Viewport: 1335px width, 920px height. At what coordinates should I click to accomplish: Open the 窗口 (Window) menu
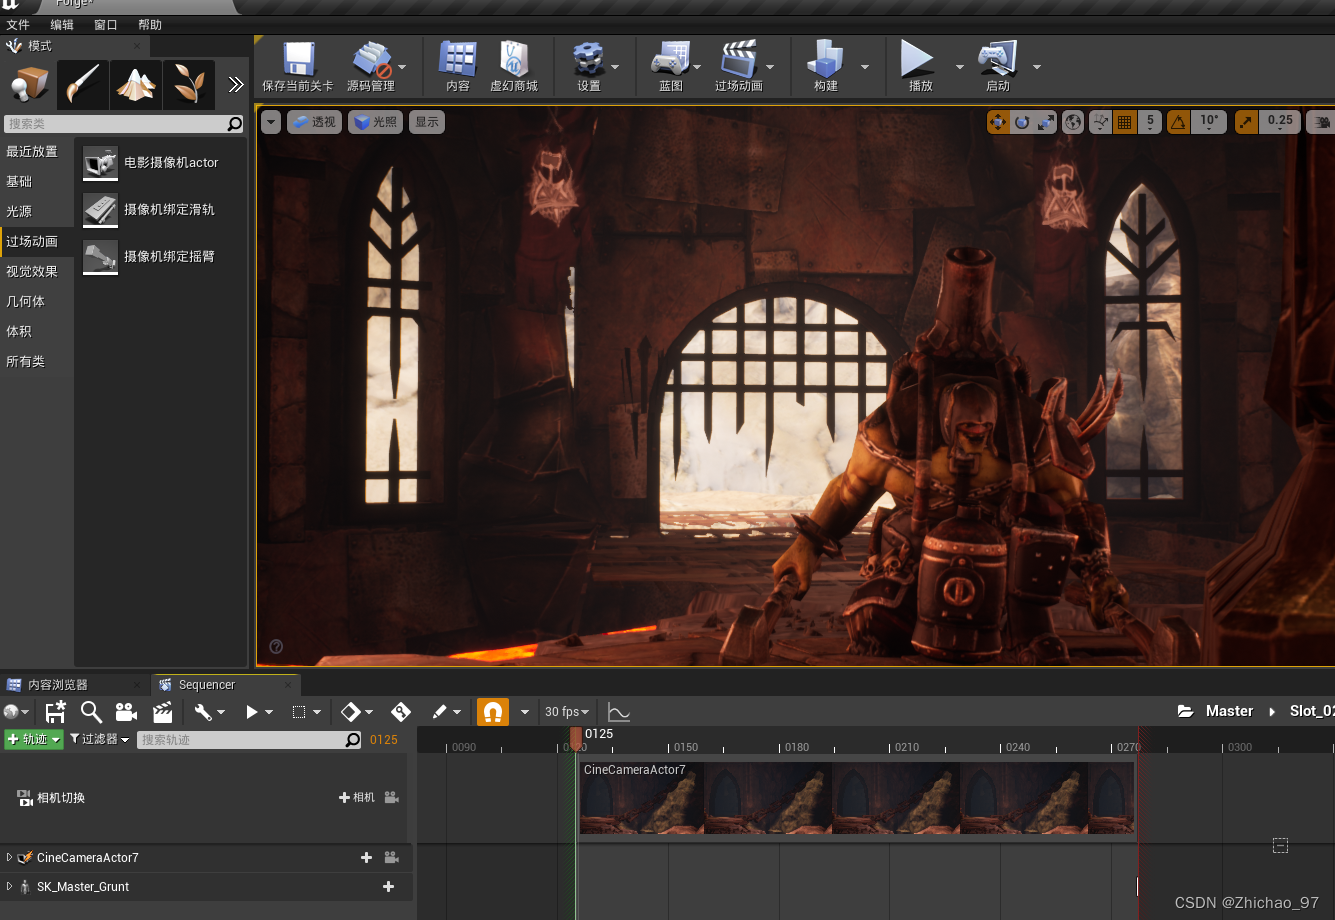[x=105, y=25]
